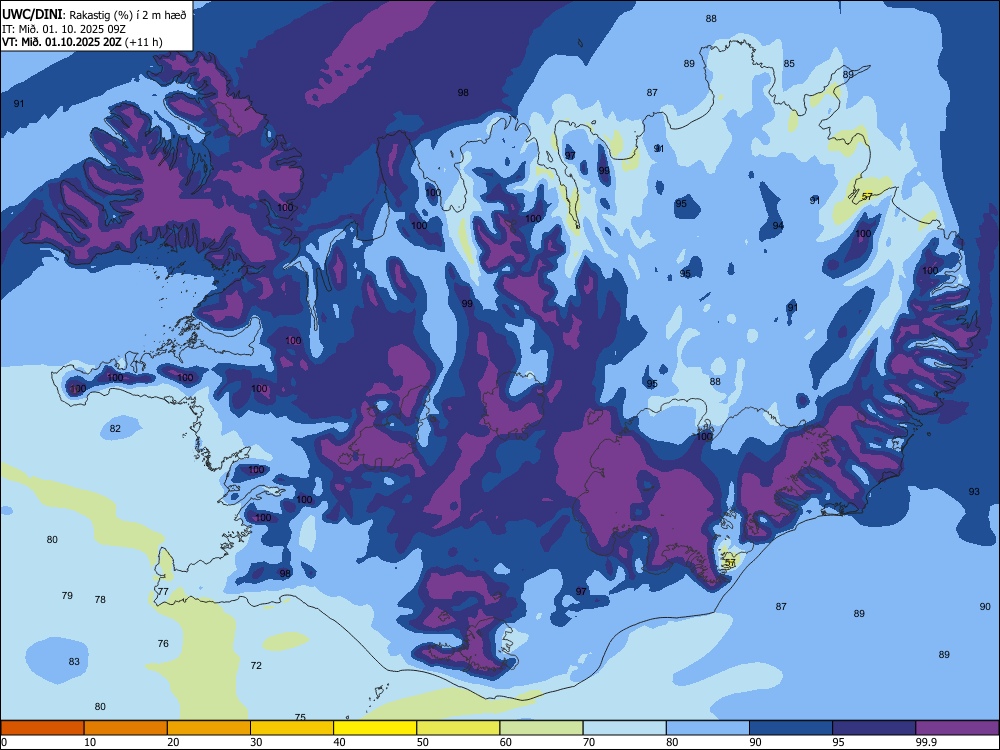
Task: Click the humidity value 75 near the bottom edge
Action: (300, 717)
